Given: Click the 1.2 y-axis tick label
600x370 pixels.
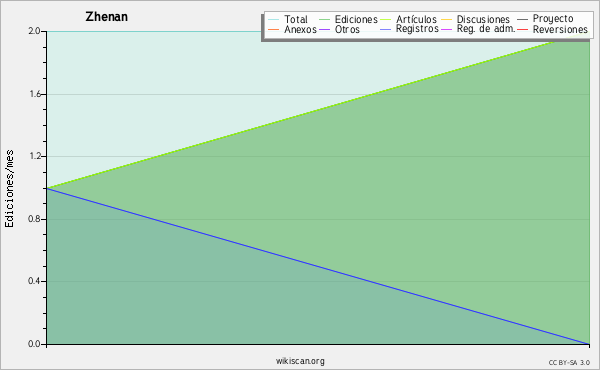Looking at the screenshot, I should (x=35, y=156).
